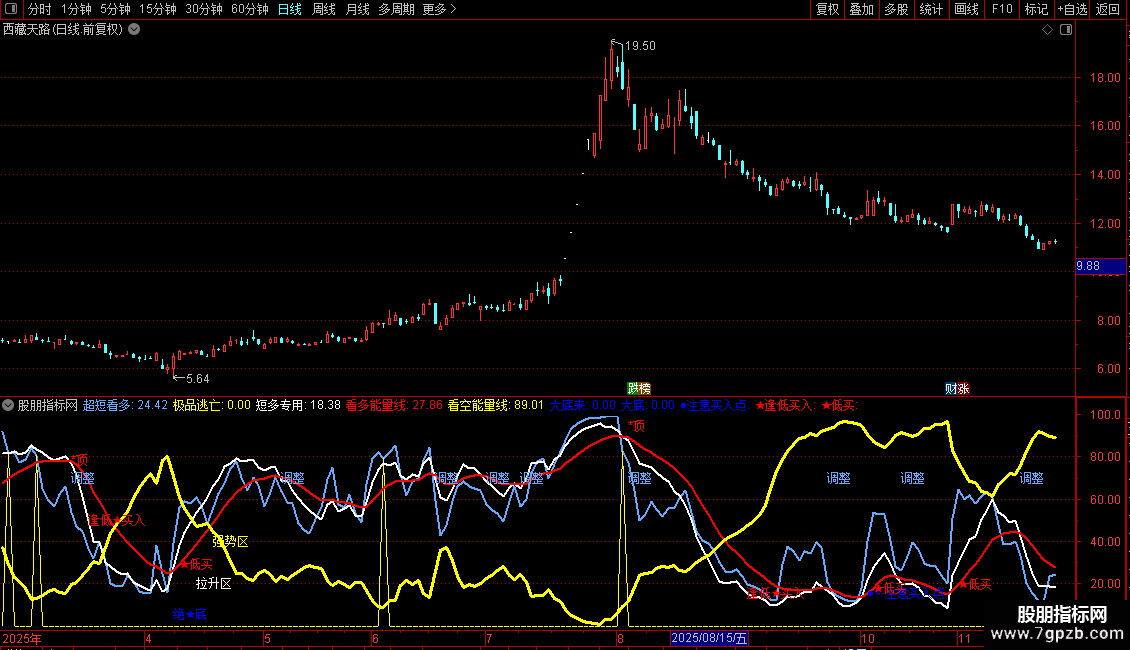
Task: Toggle the right side panel icon
Action: 1066,30
